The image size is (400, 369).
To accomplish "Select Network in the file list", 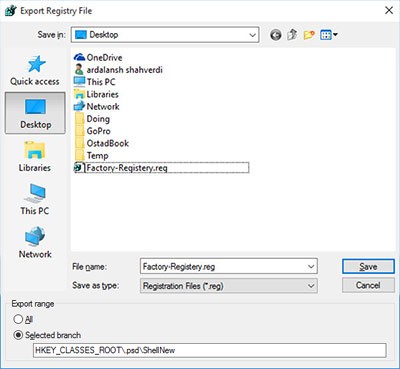I will (97, 107).
